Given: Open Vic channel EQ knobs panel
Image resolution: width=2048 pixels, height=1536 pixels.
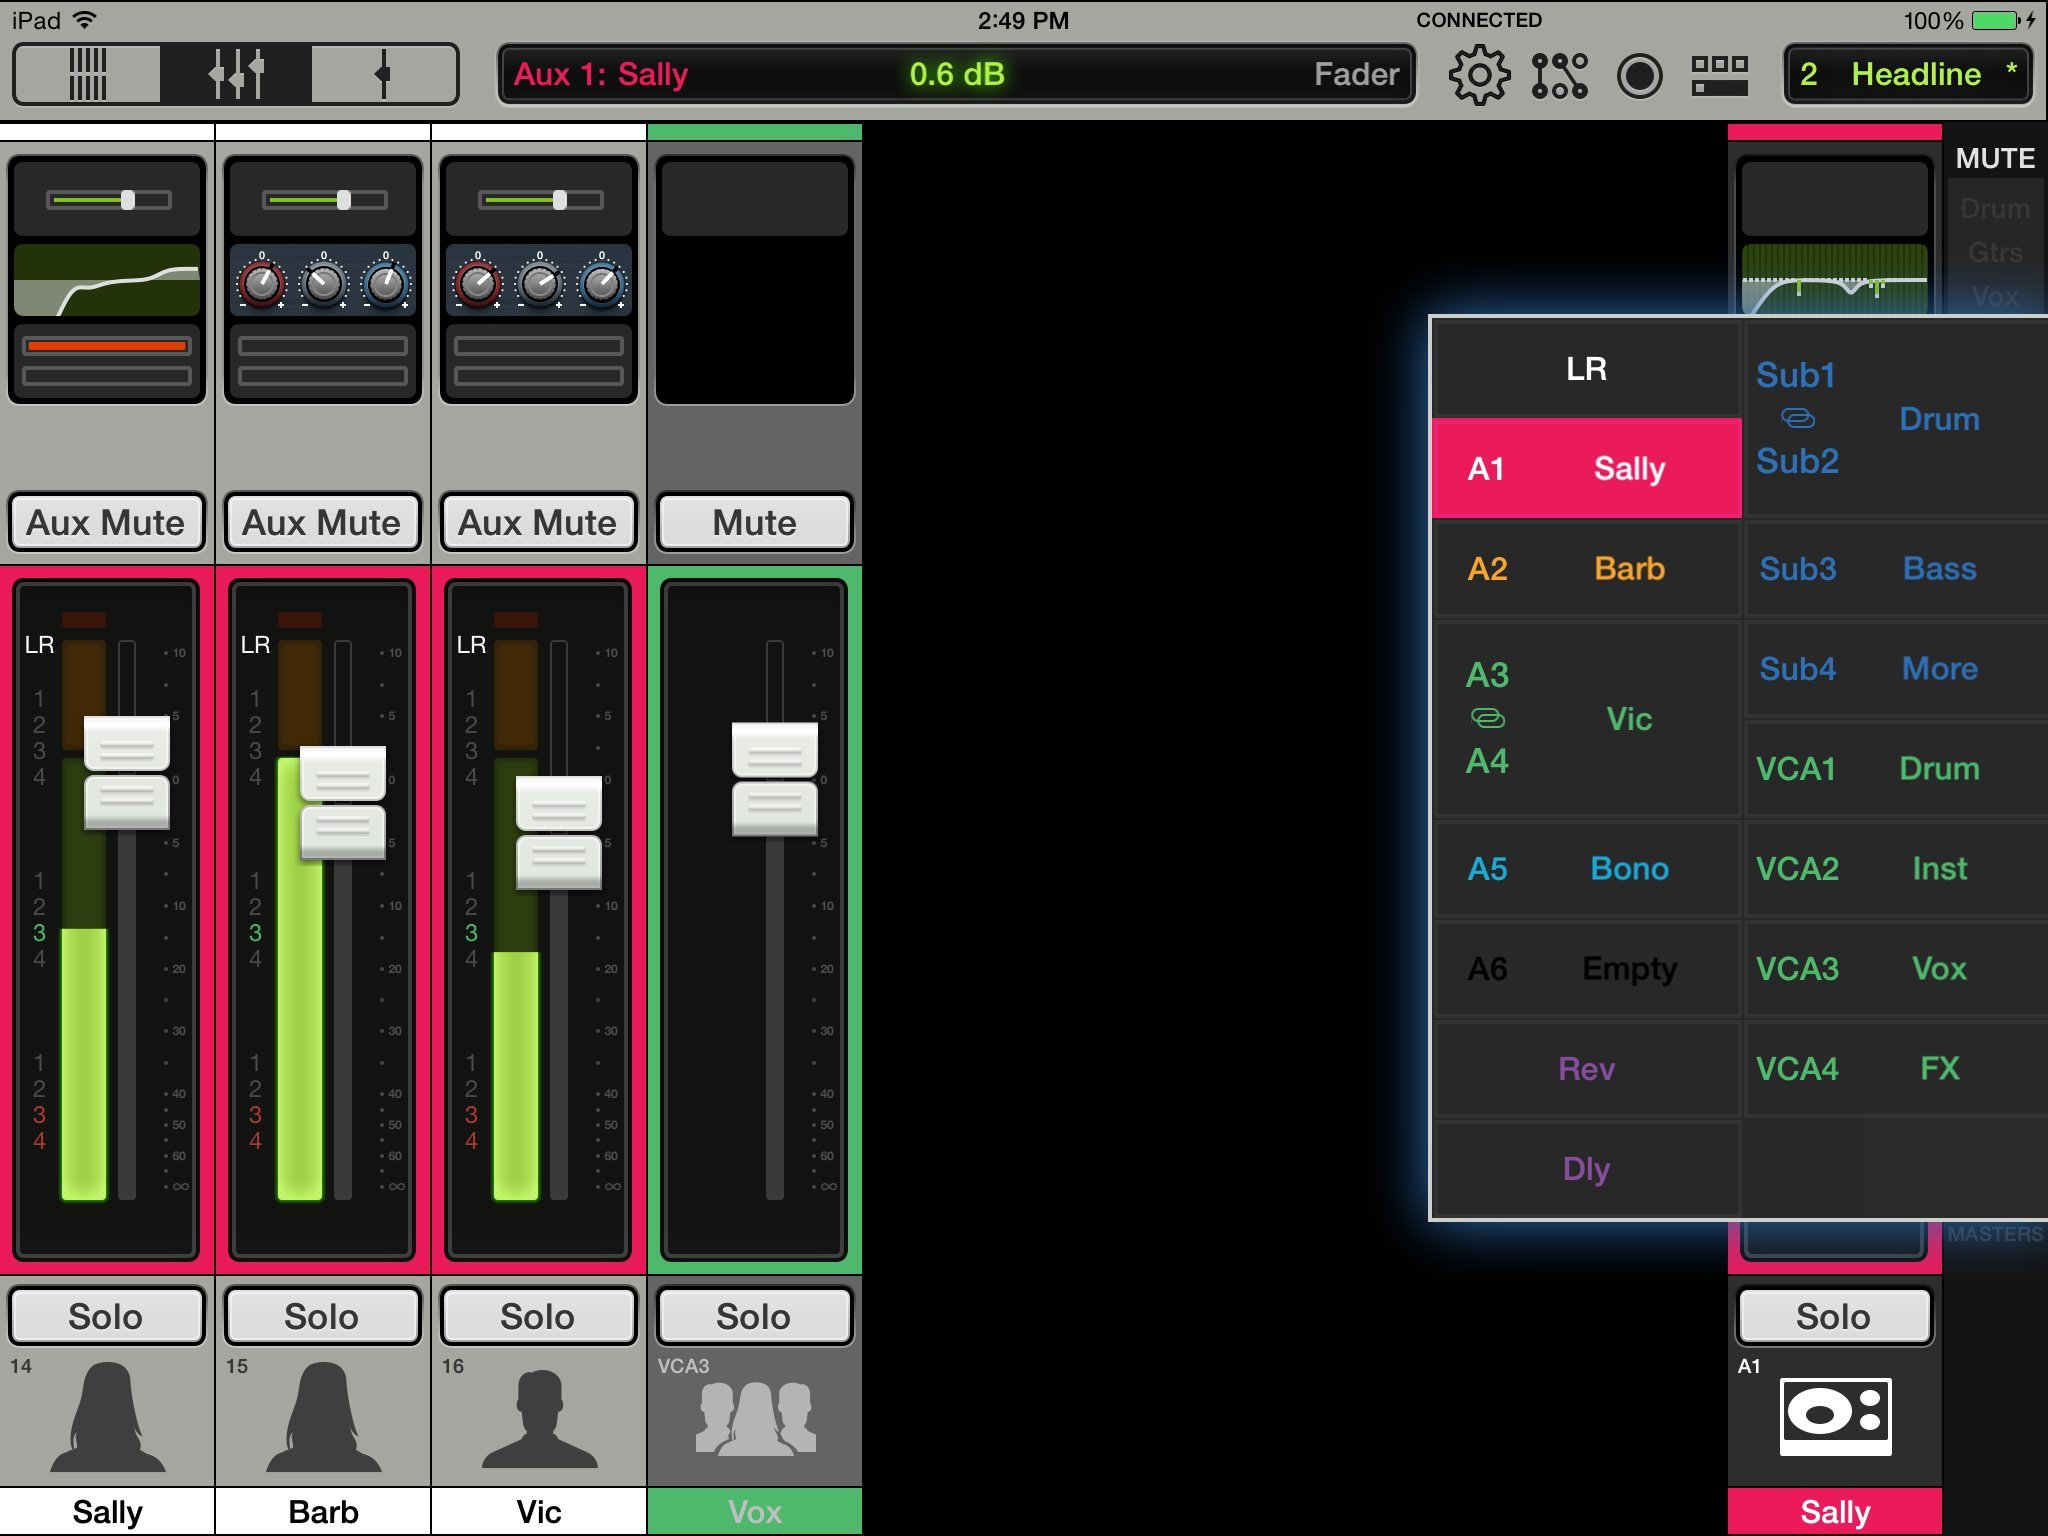Looking at the screenshot, I should point(539,282).
